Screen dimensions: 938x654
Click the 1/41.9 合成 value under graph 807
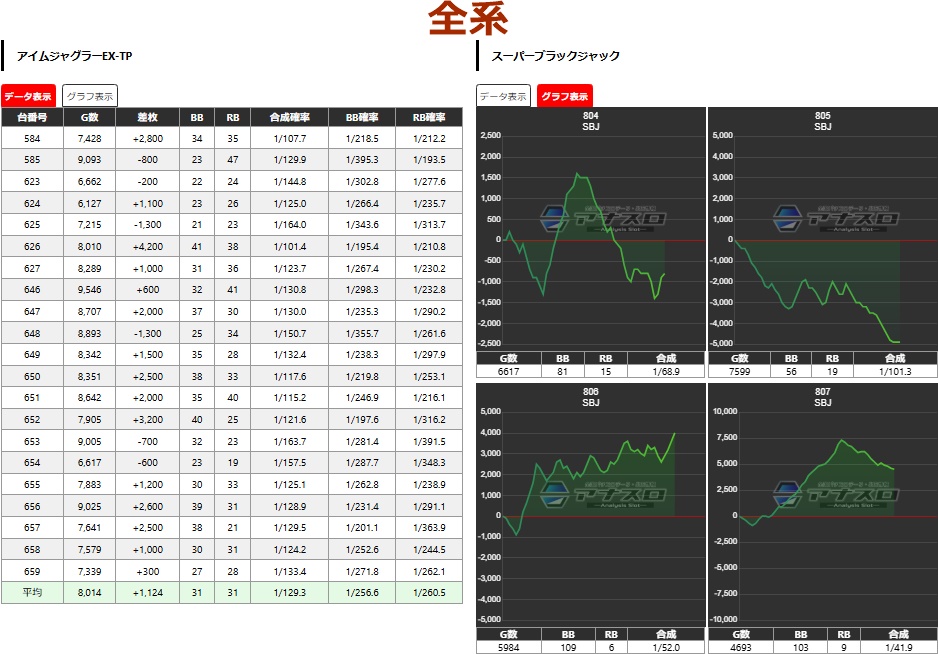coord(899,647)
